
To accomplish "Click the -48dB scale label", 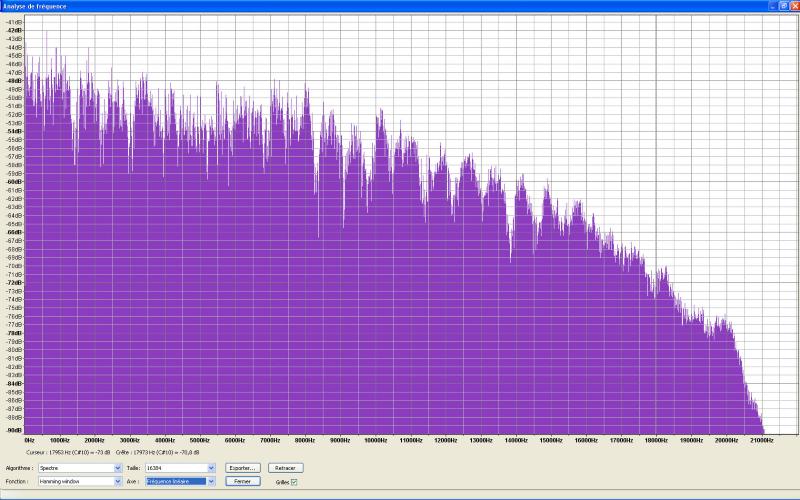I will (15, 81).
